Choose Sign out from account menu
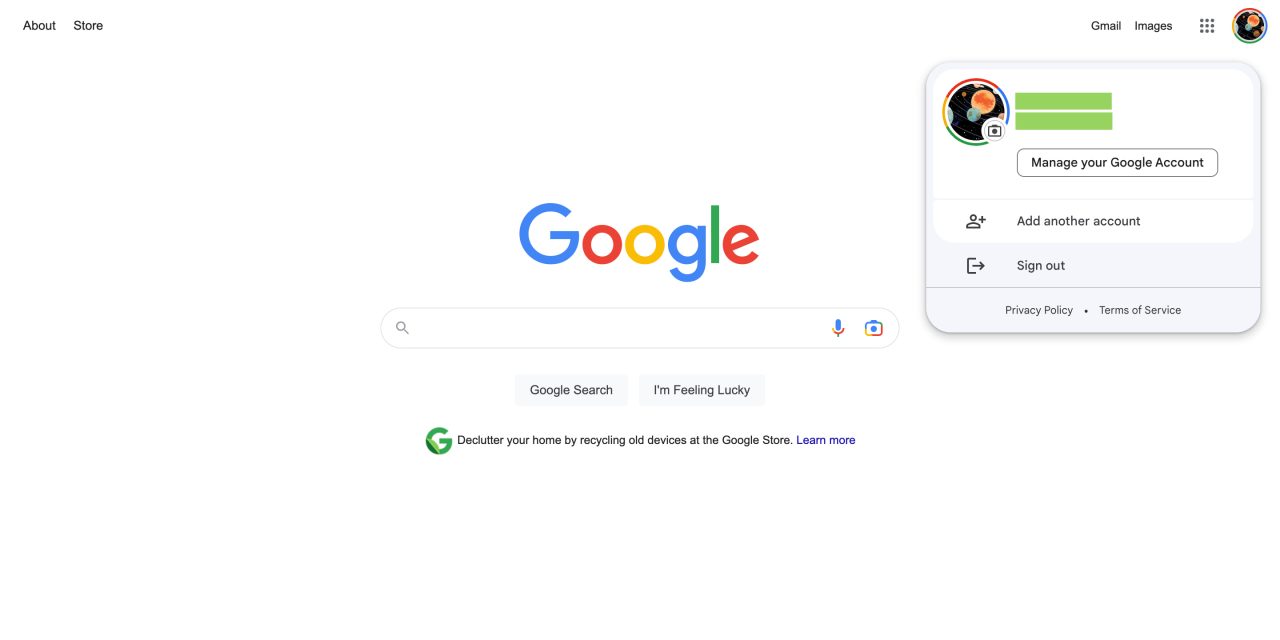 1093,266
